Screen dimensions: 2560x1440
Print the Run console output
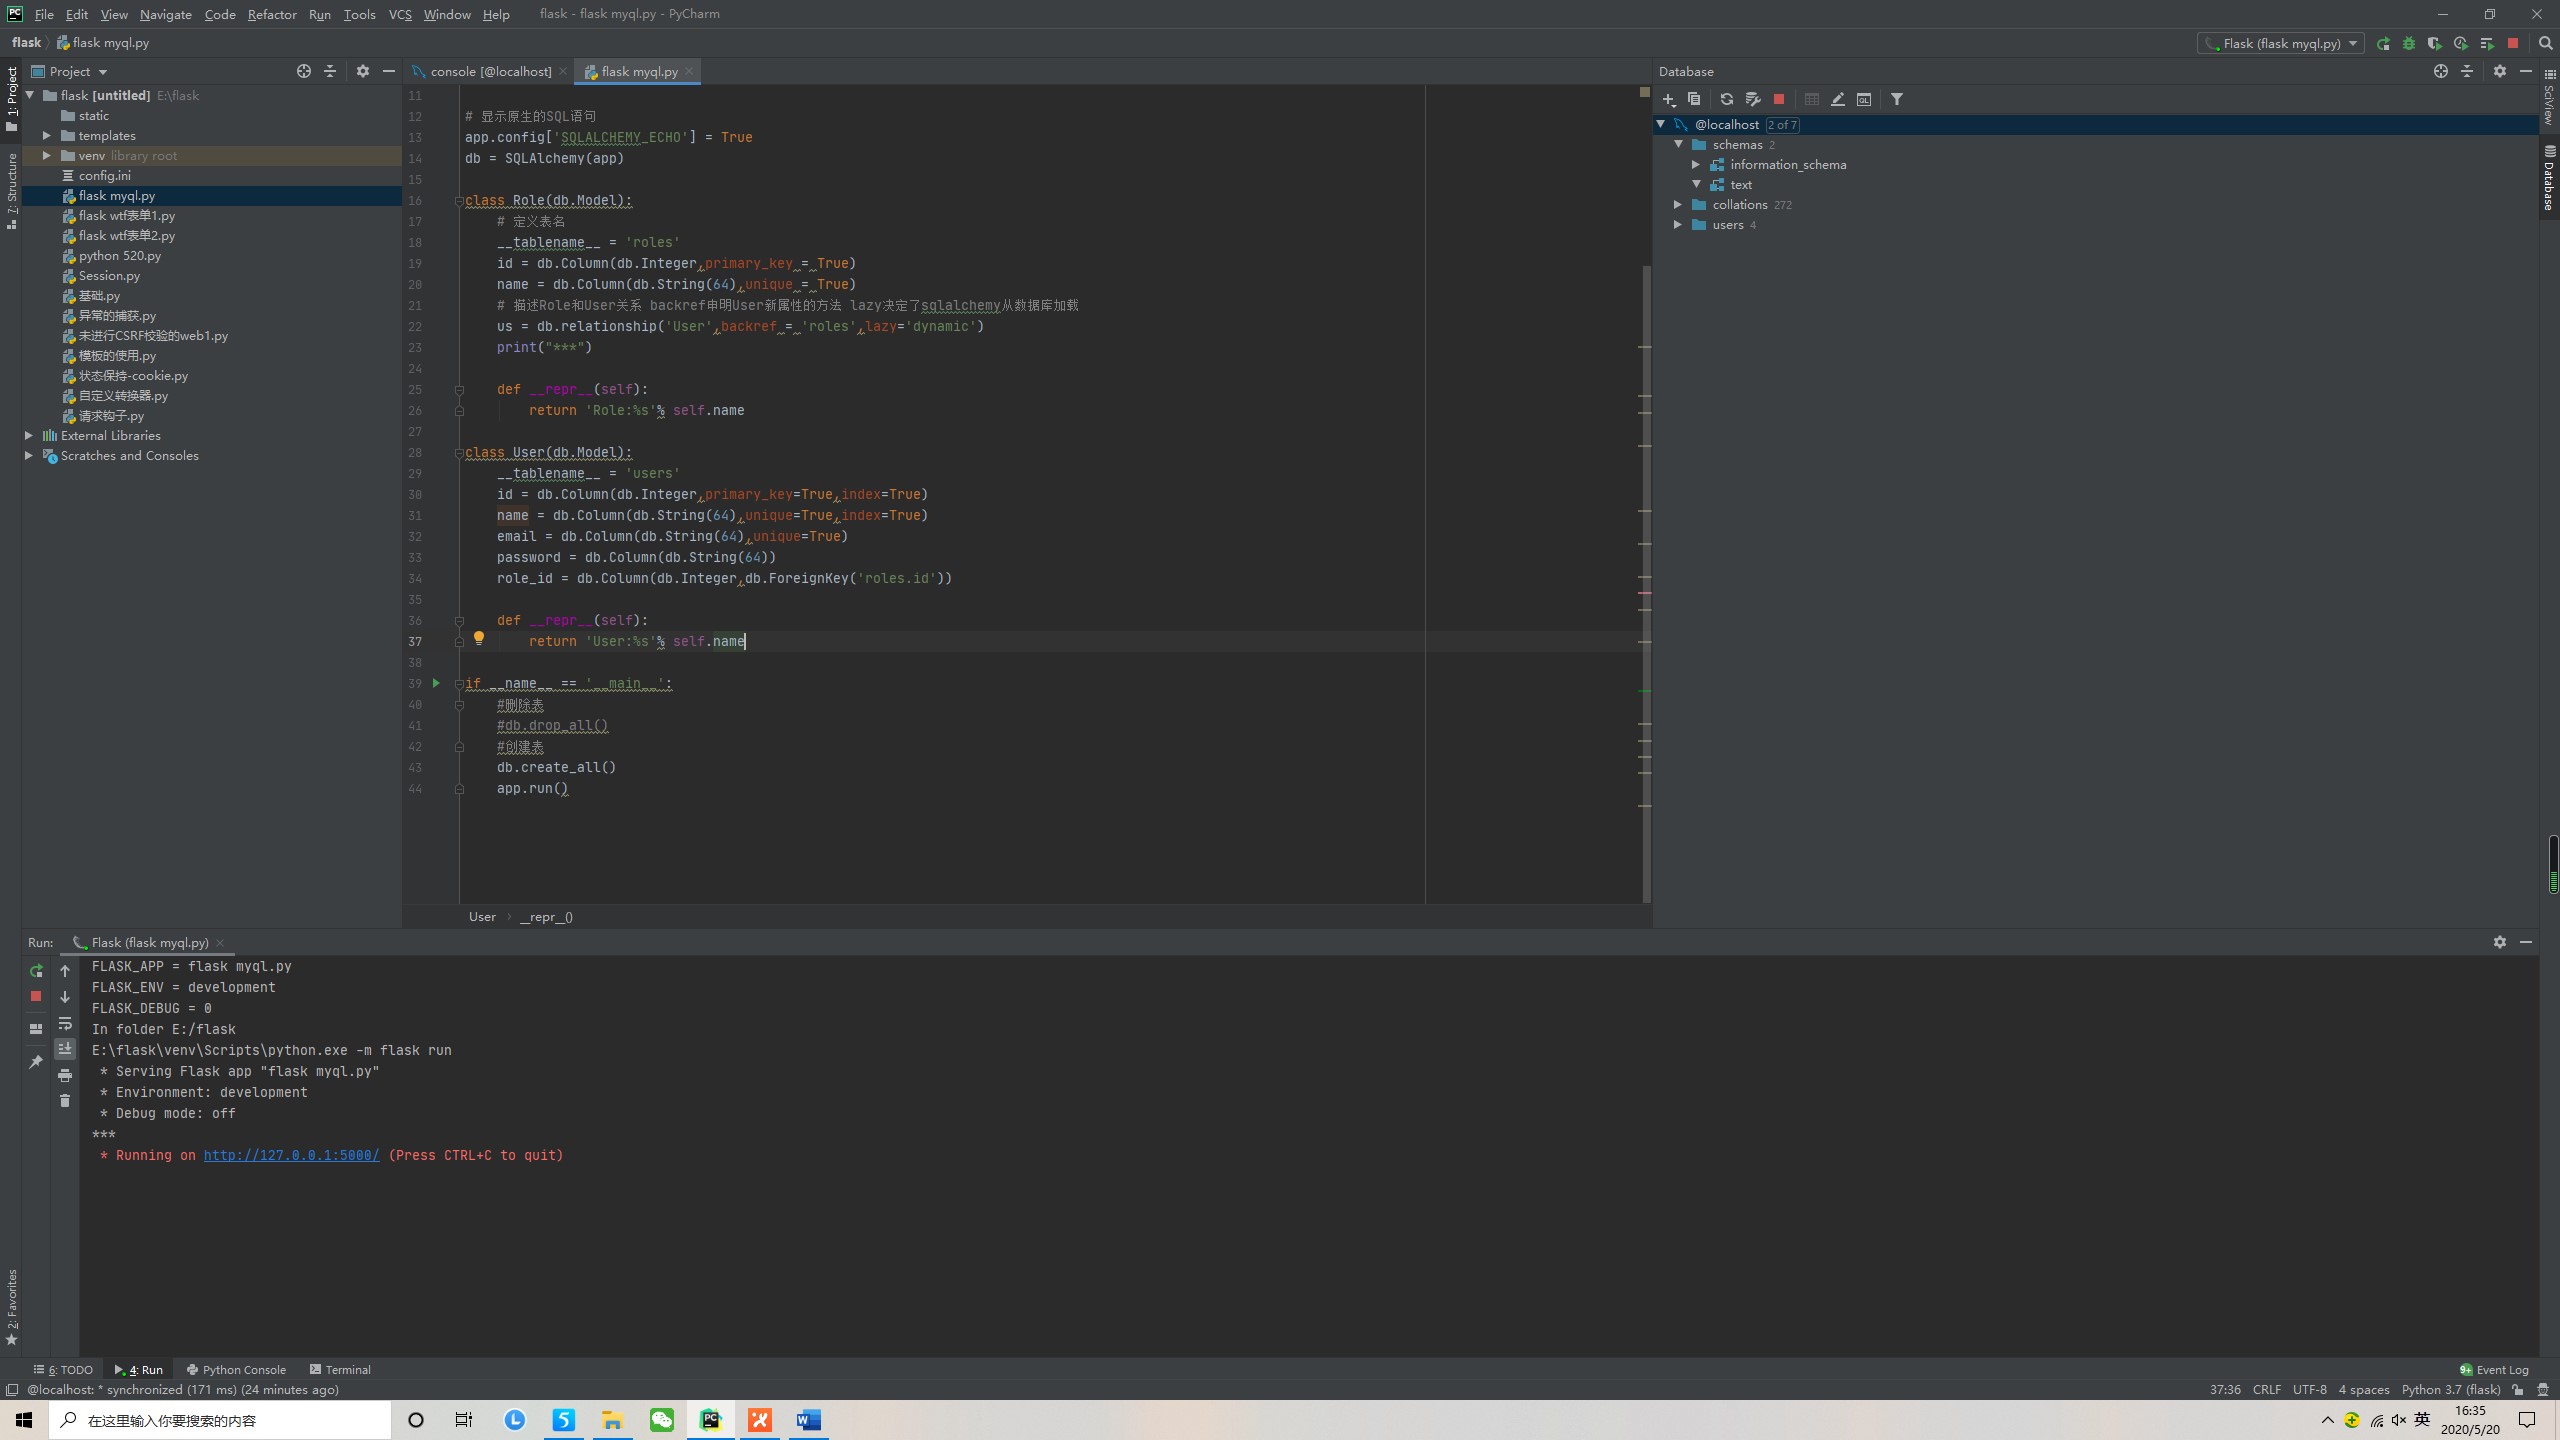click(x=65, y=1075)
